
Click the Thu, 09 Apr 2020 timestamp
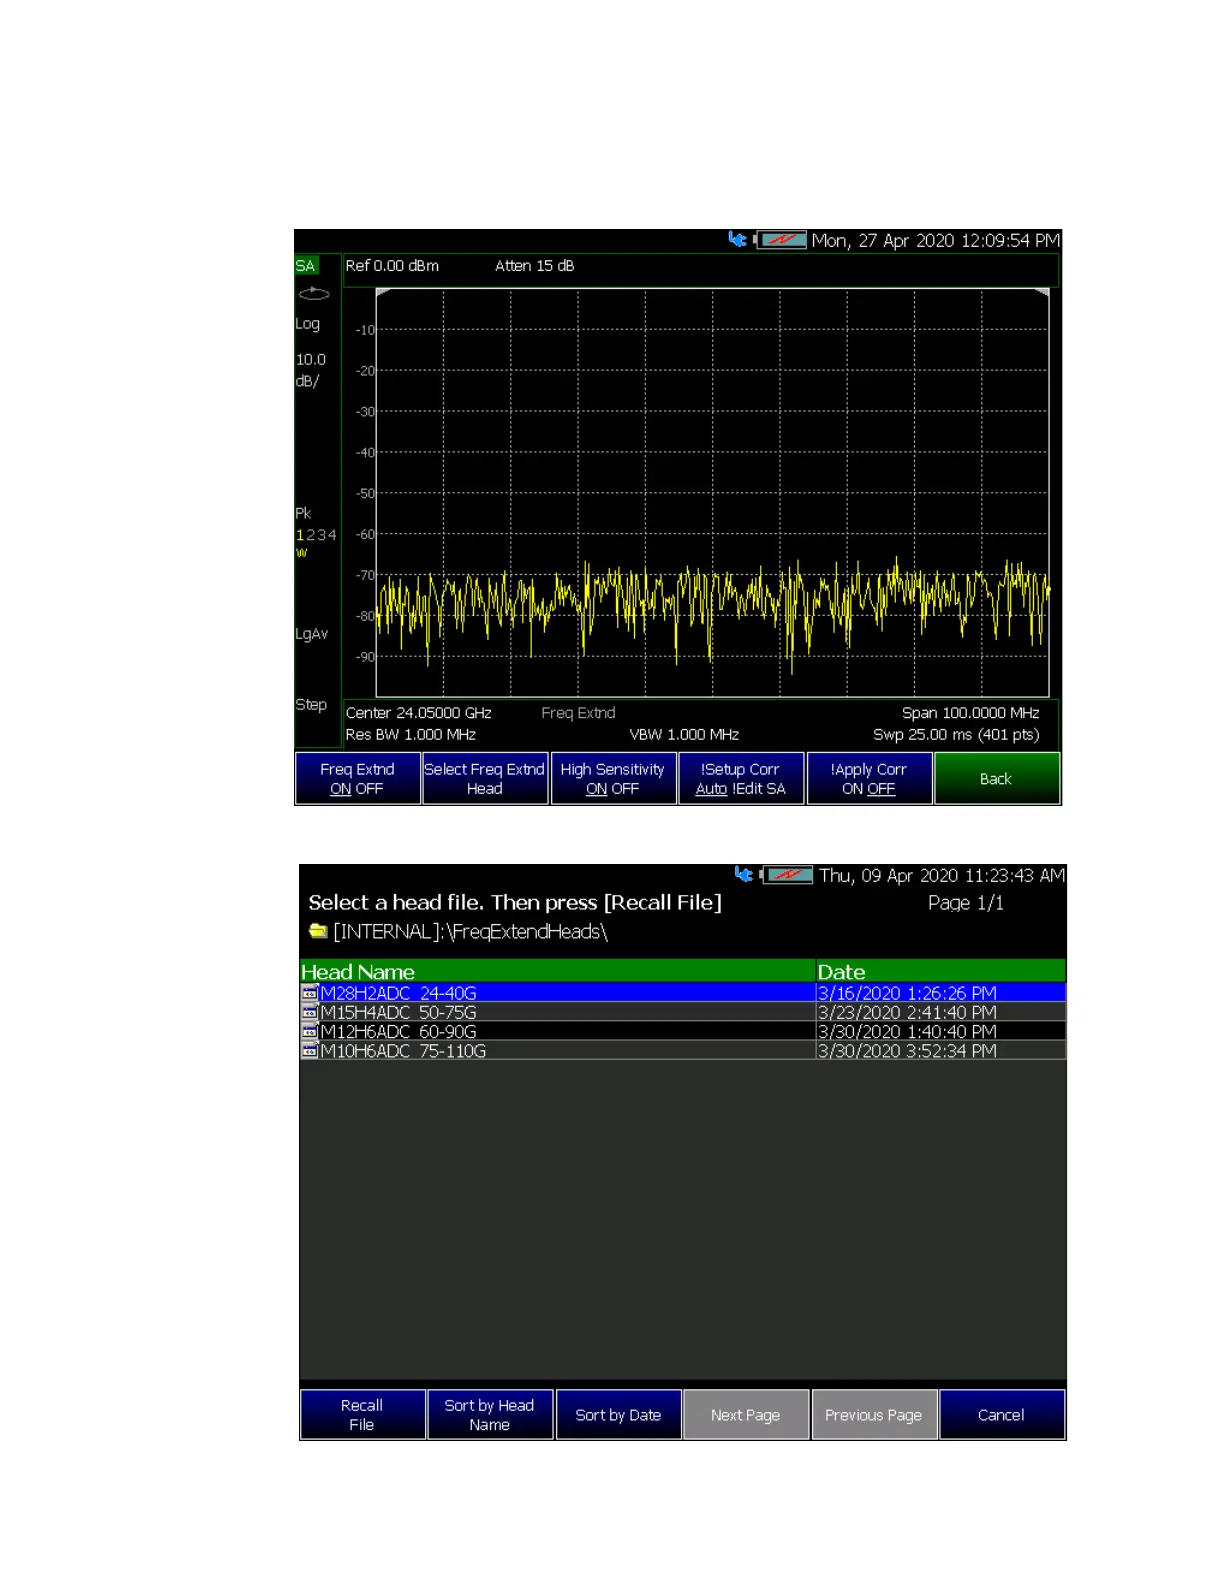942,875
